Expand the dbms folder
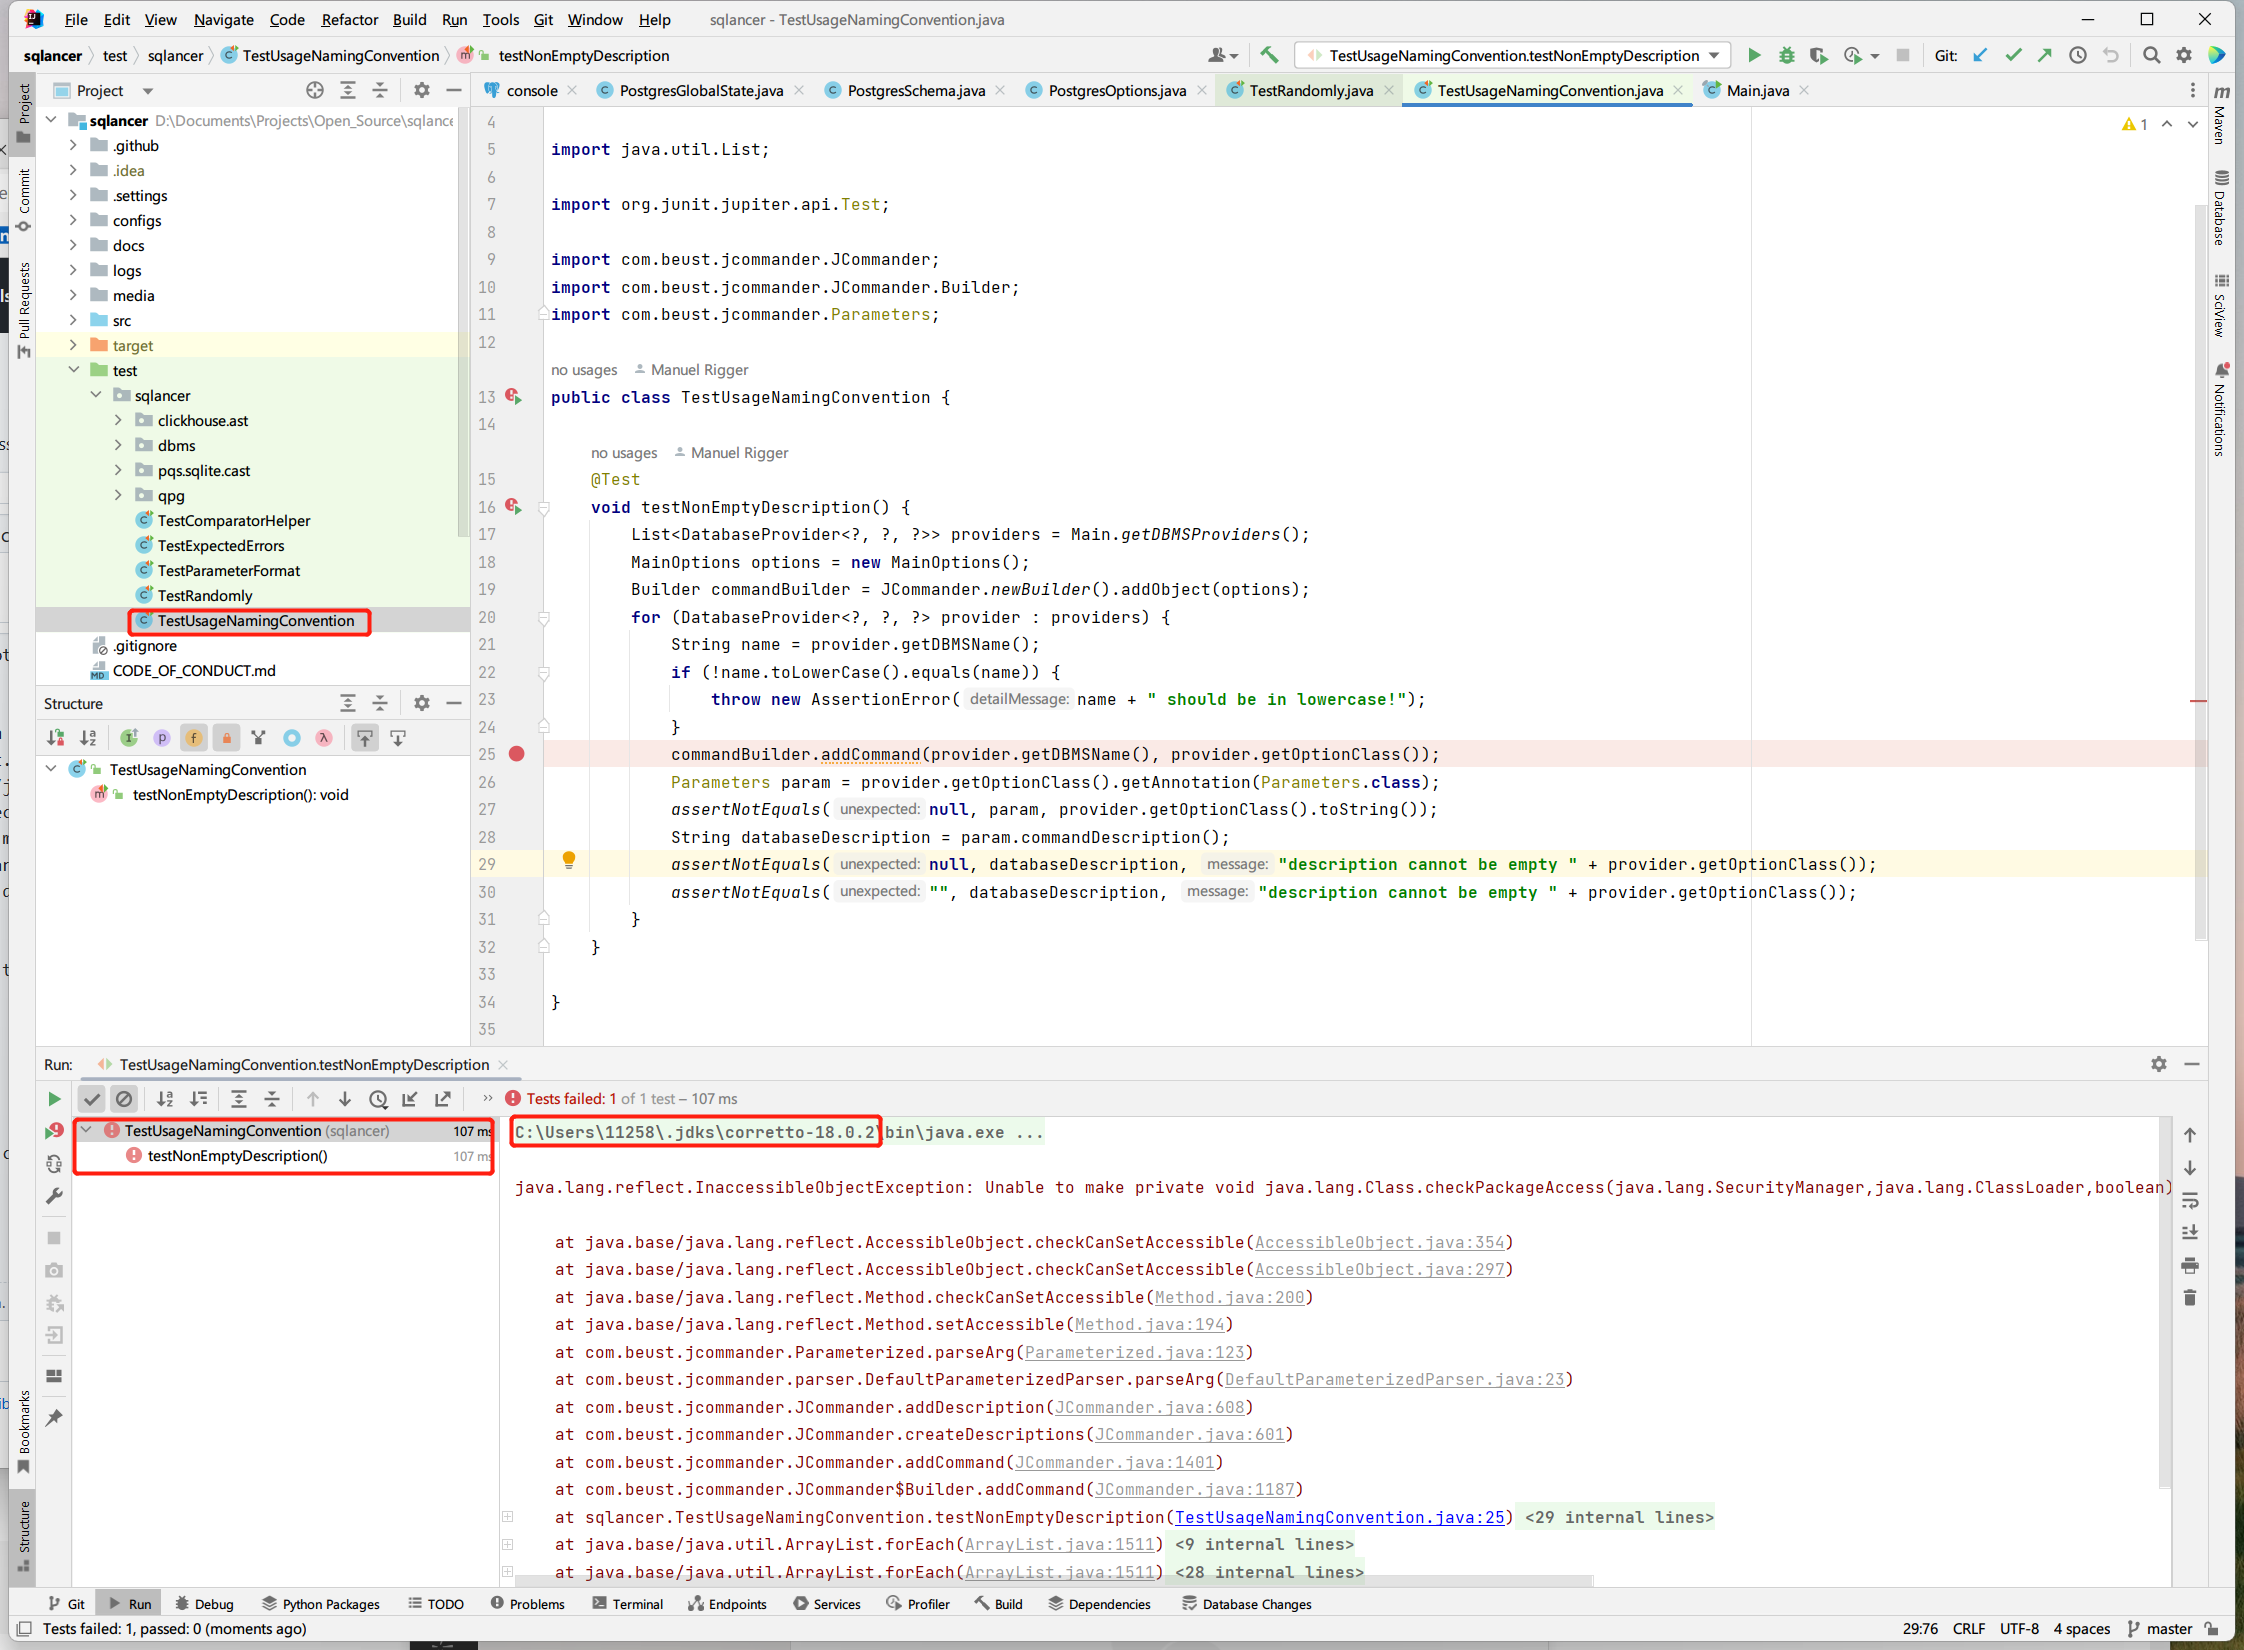 [119, 445]
